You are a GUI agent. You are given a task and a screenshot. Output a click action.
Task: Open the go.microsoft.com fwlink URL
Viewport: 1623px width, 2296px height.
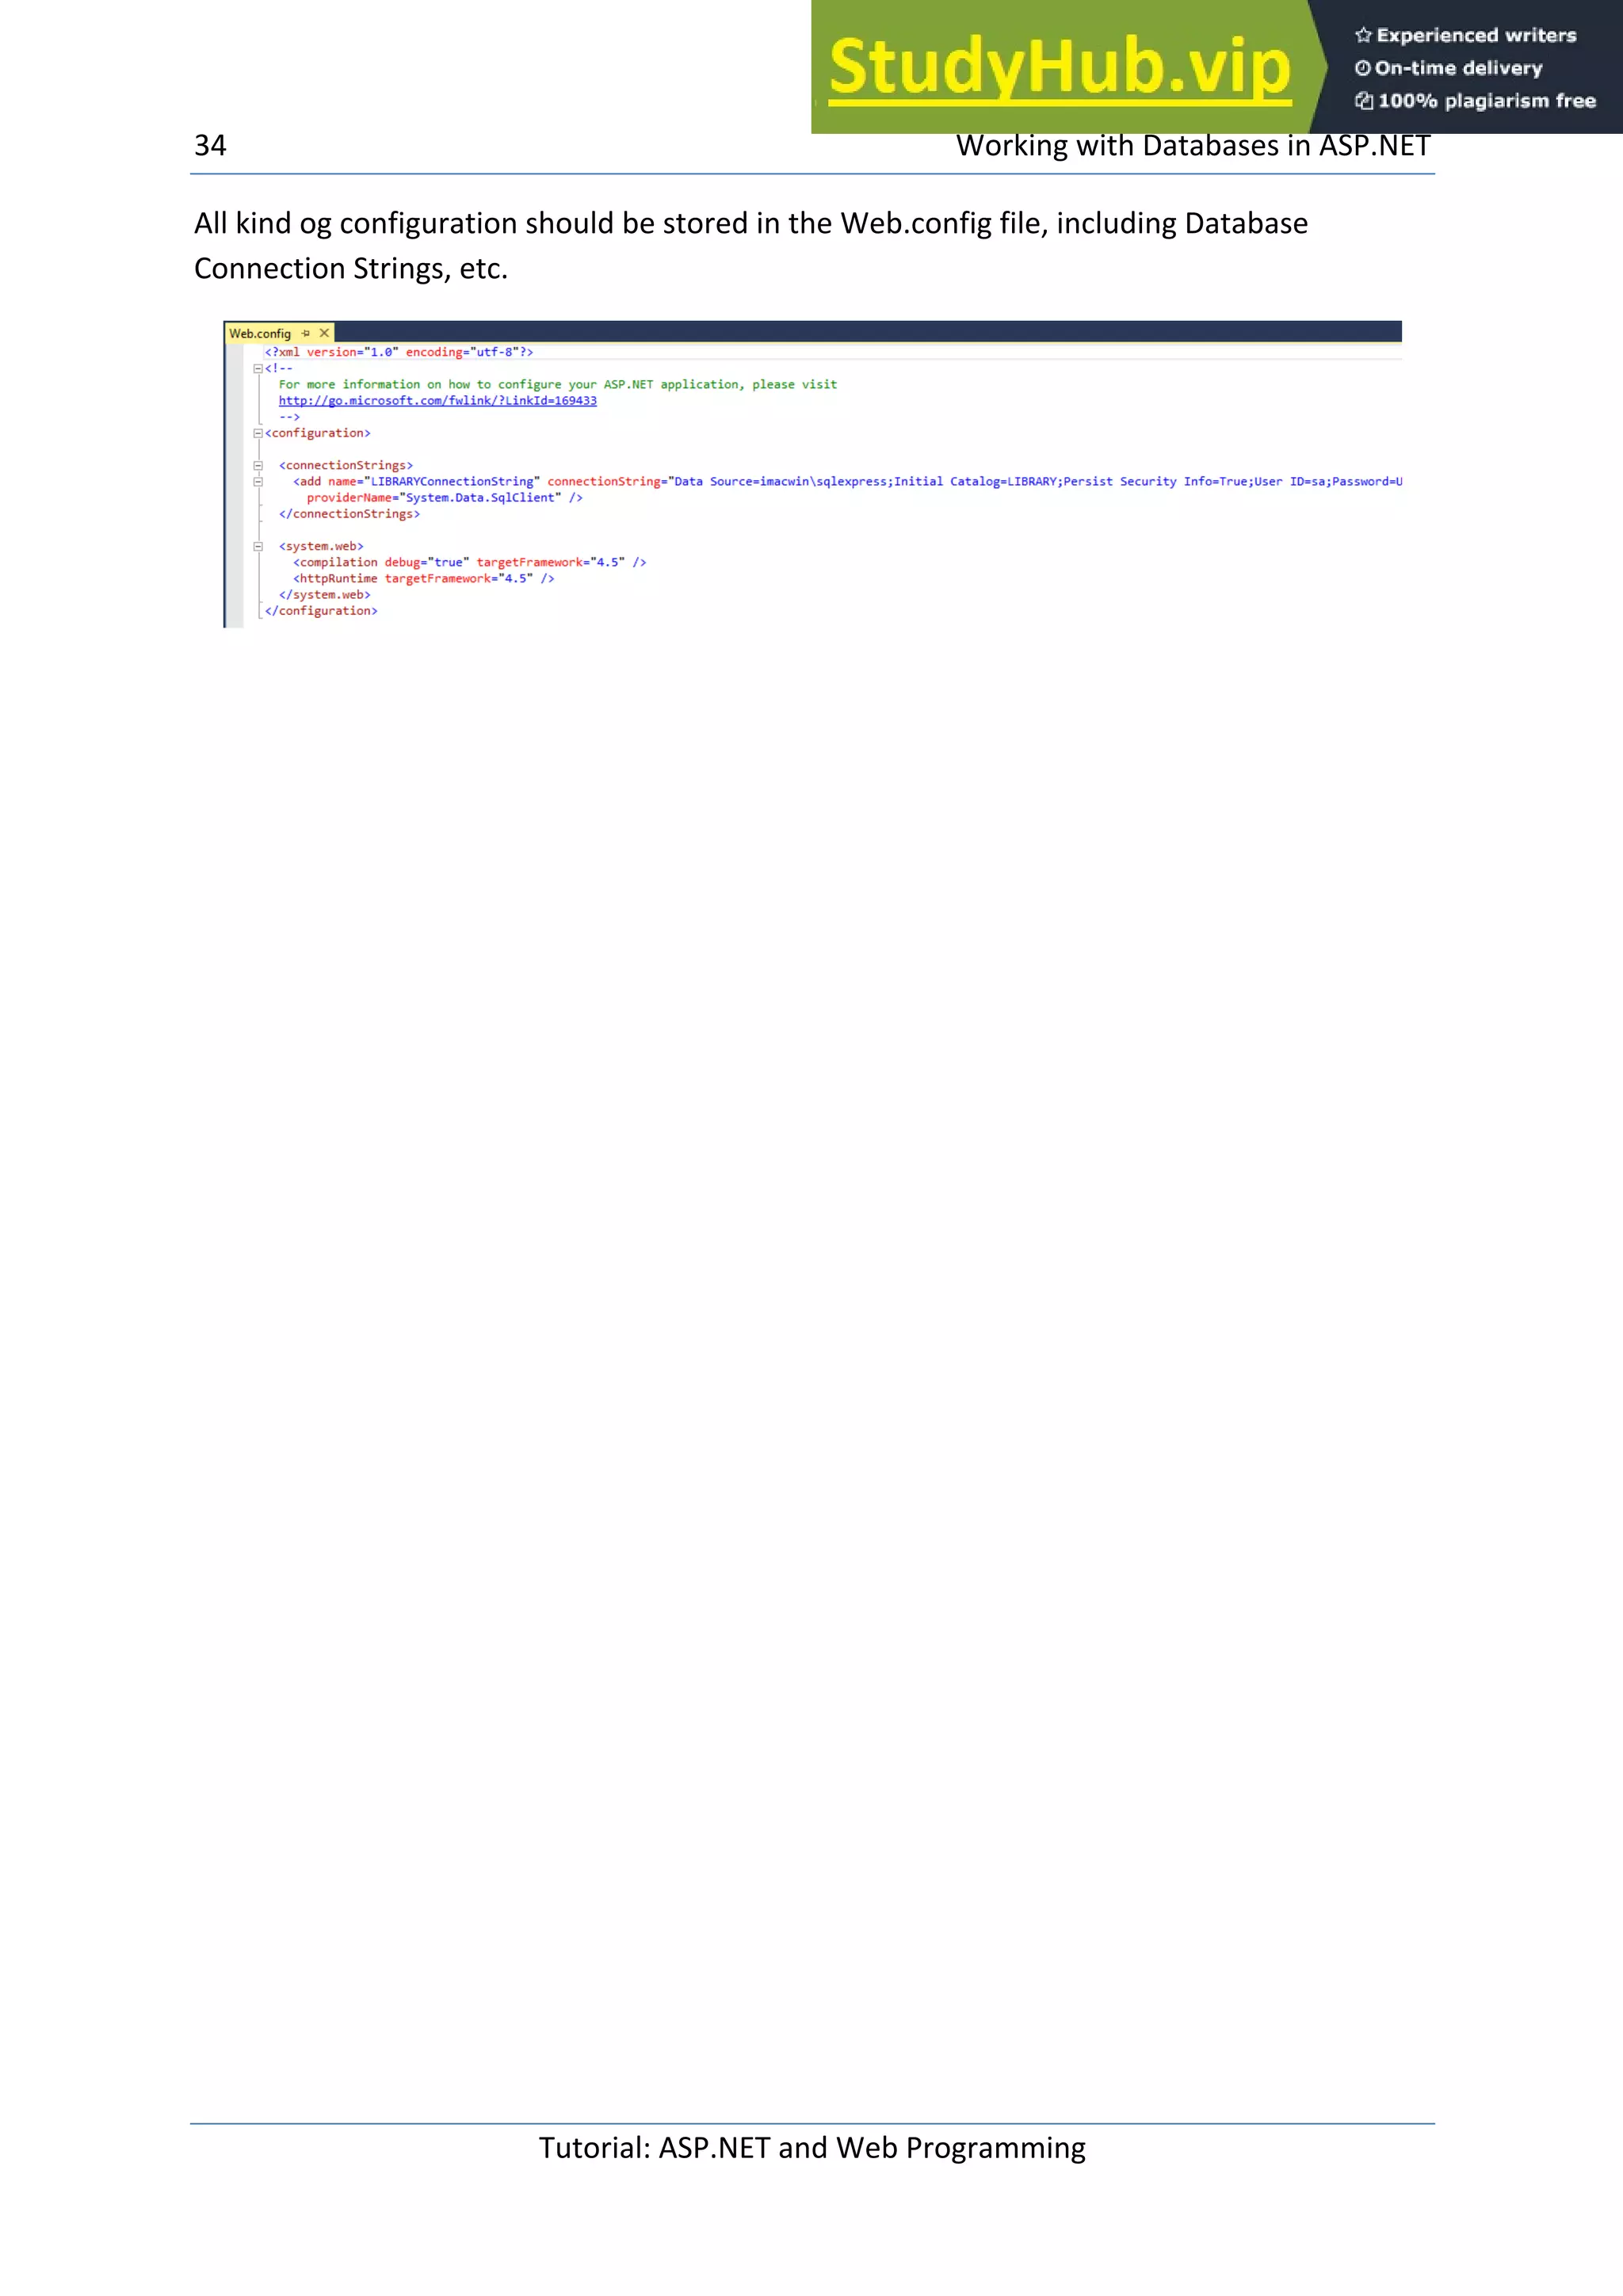click(437, 401)
